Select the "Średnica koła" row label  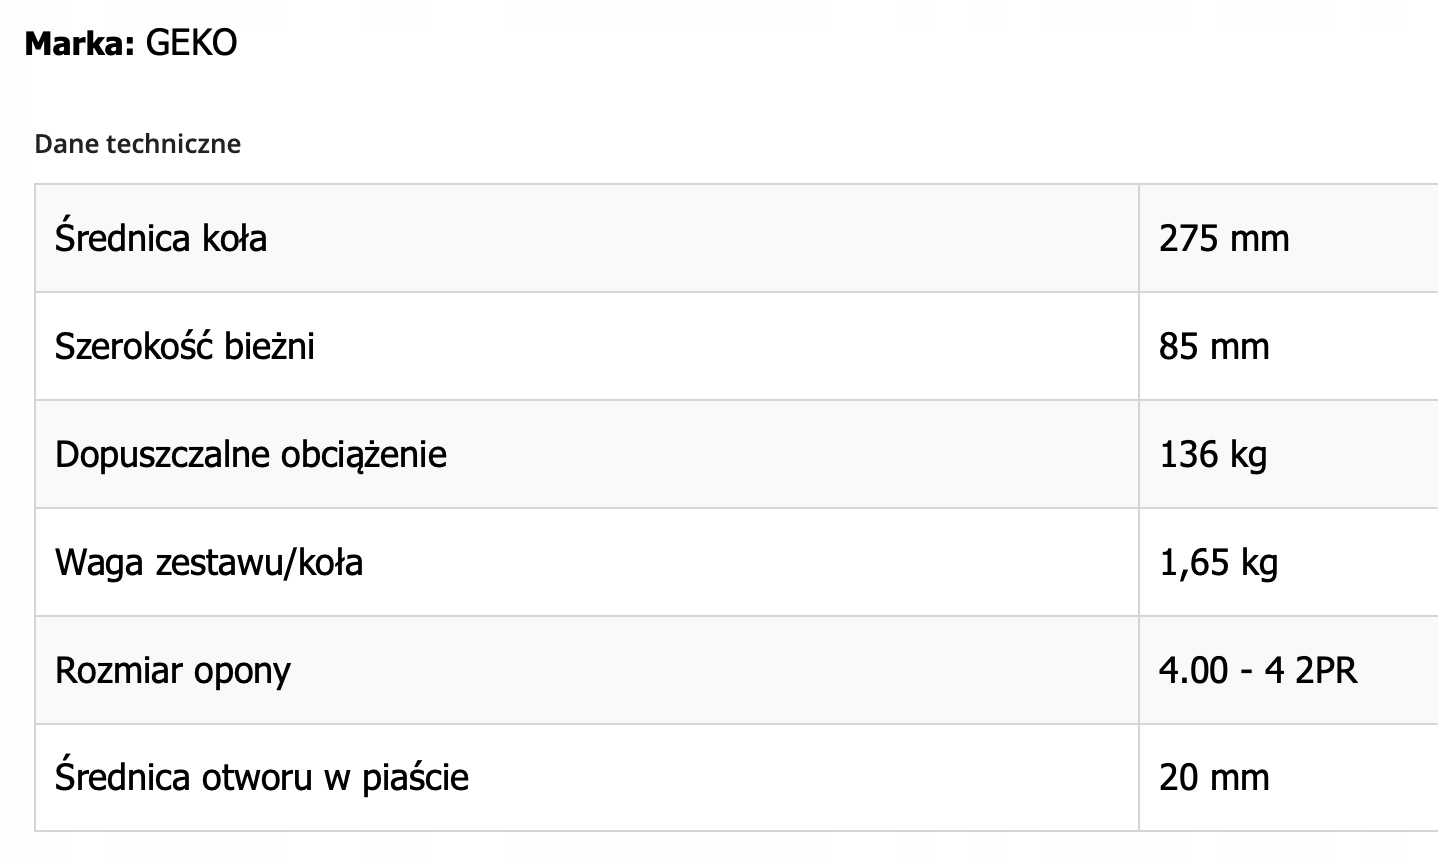coord(161,239)
